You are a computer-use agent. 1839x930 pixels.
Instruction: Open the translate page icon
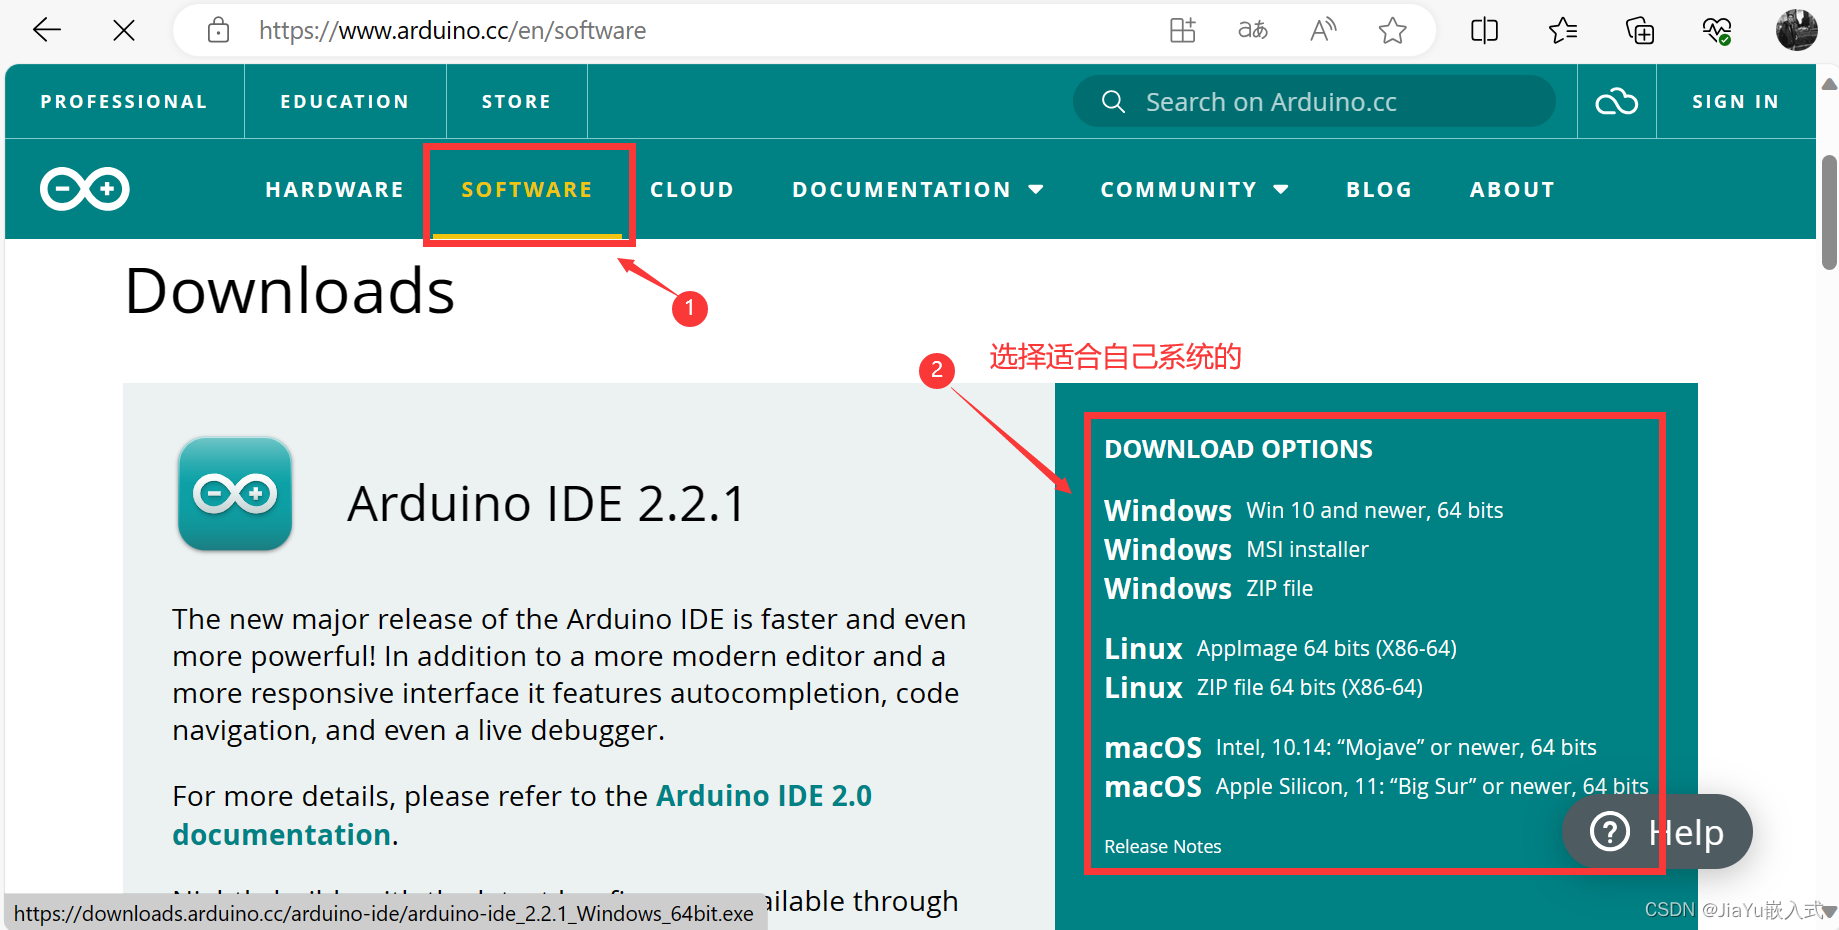click(1252, 31)
